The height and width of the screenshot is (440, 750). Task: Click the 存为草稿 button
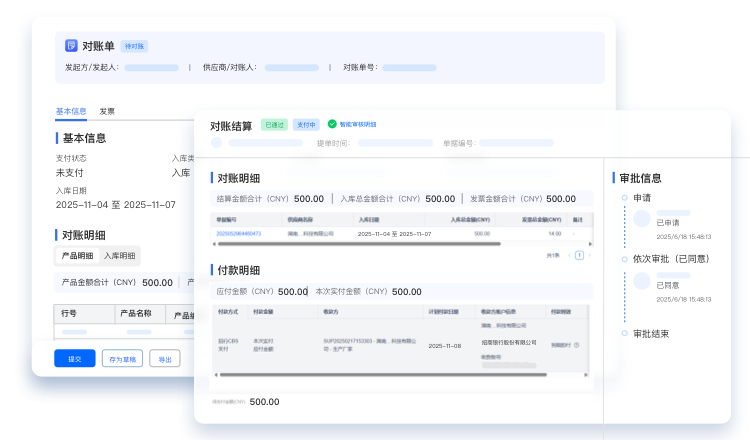click(123, 359)
